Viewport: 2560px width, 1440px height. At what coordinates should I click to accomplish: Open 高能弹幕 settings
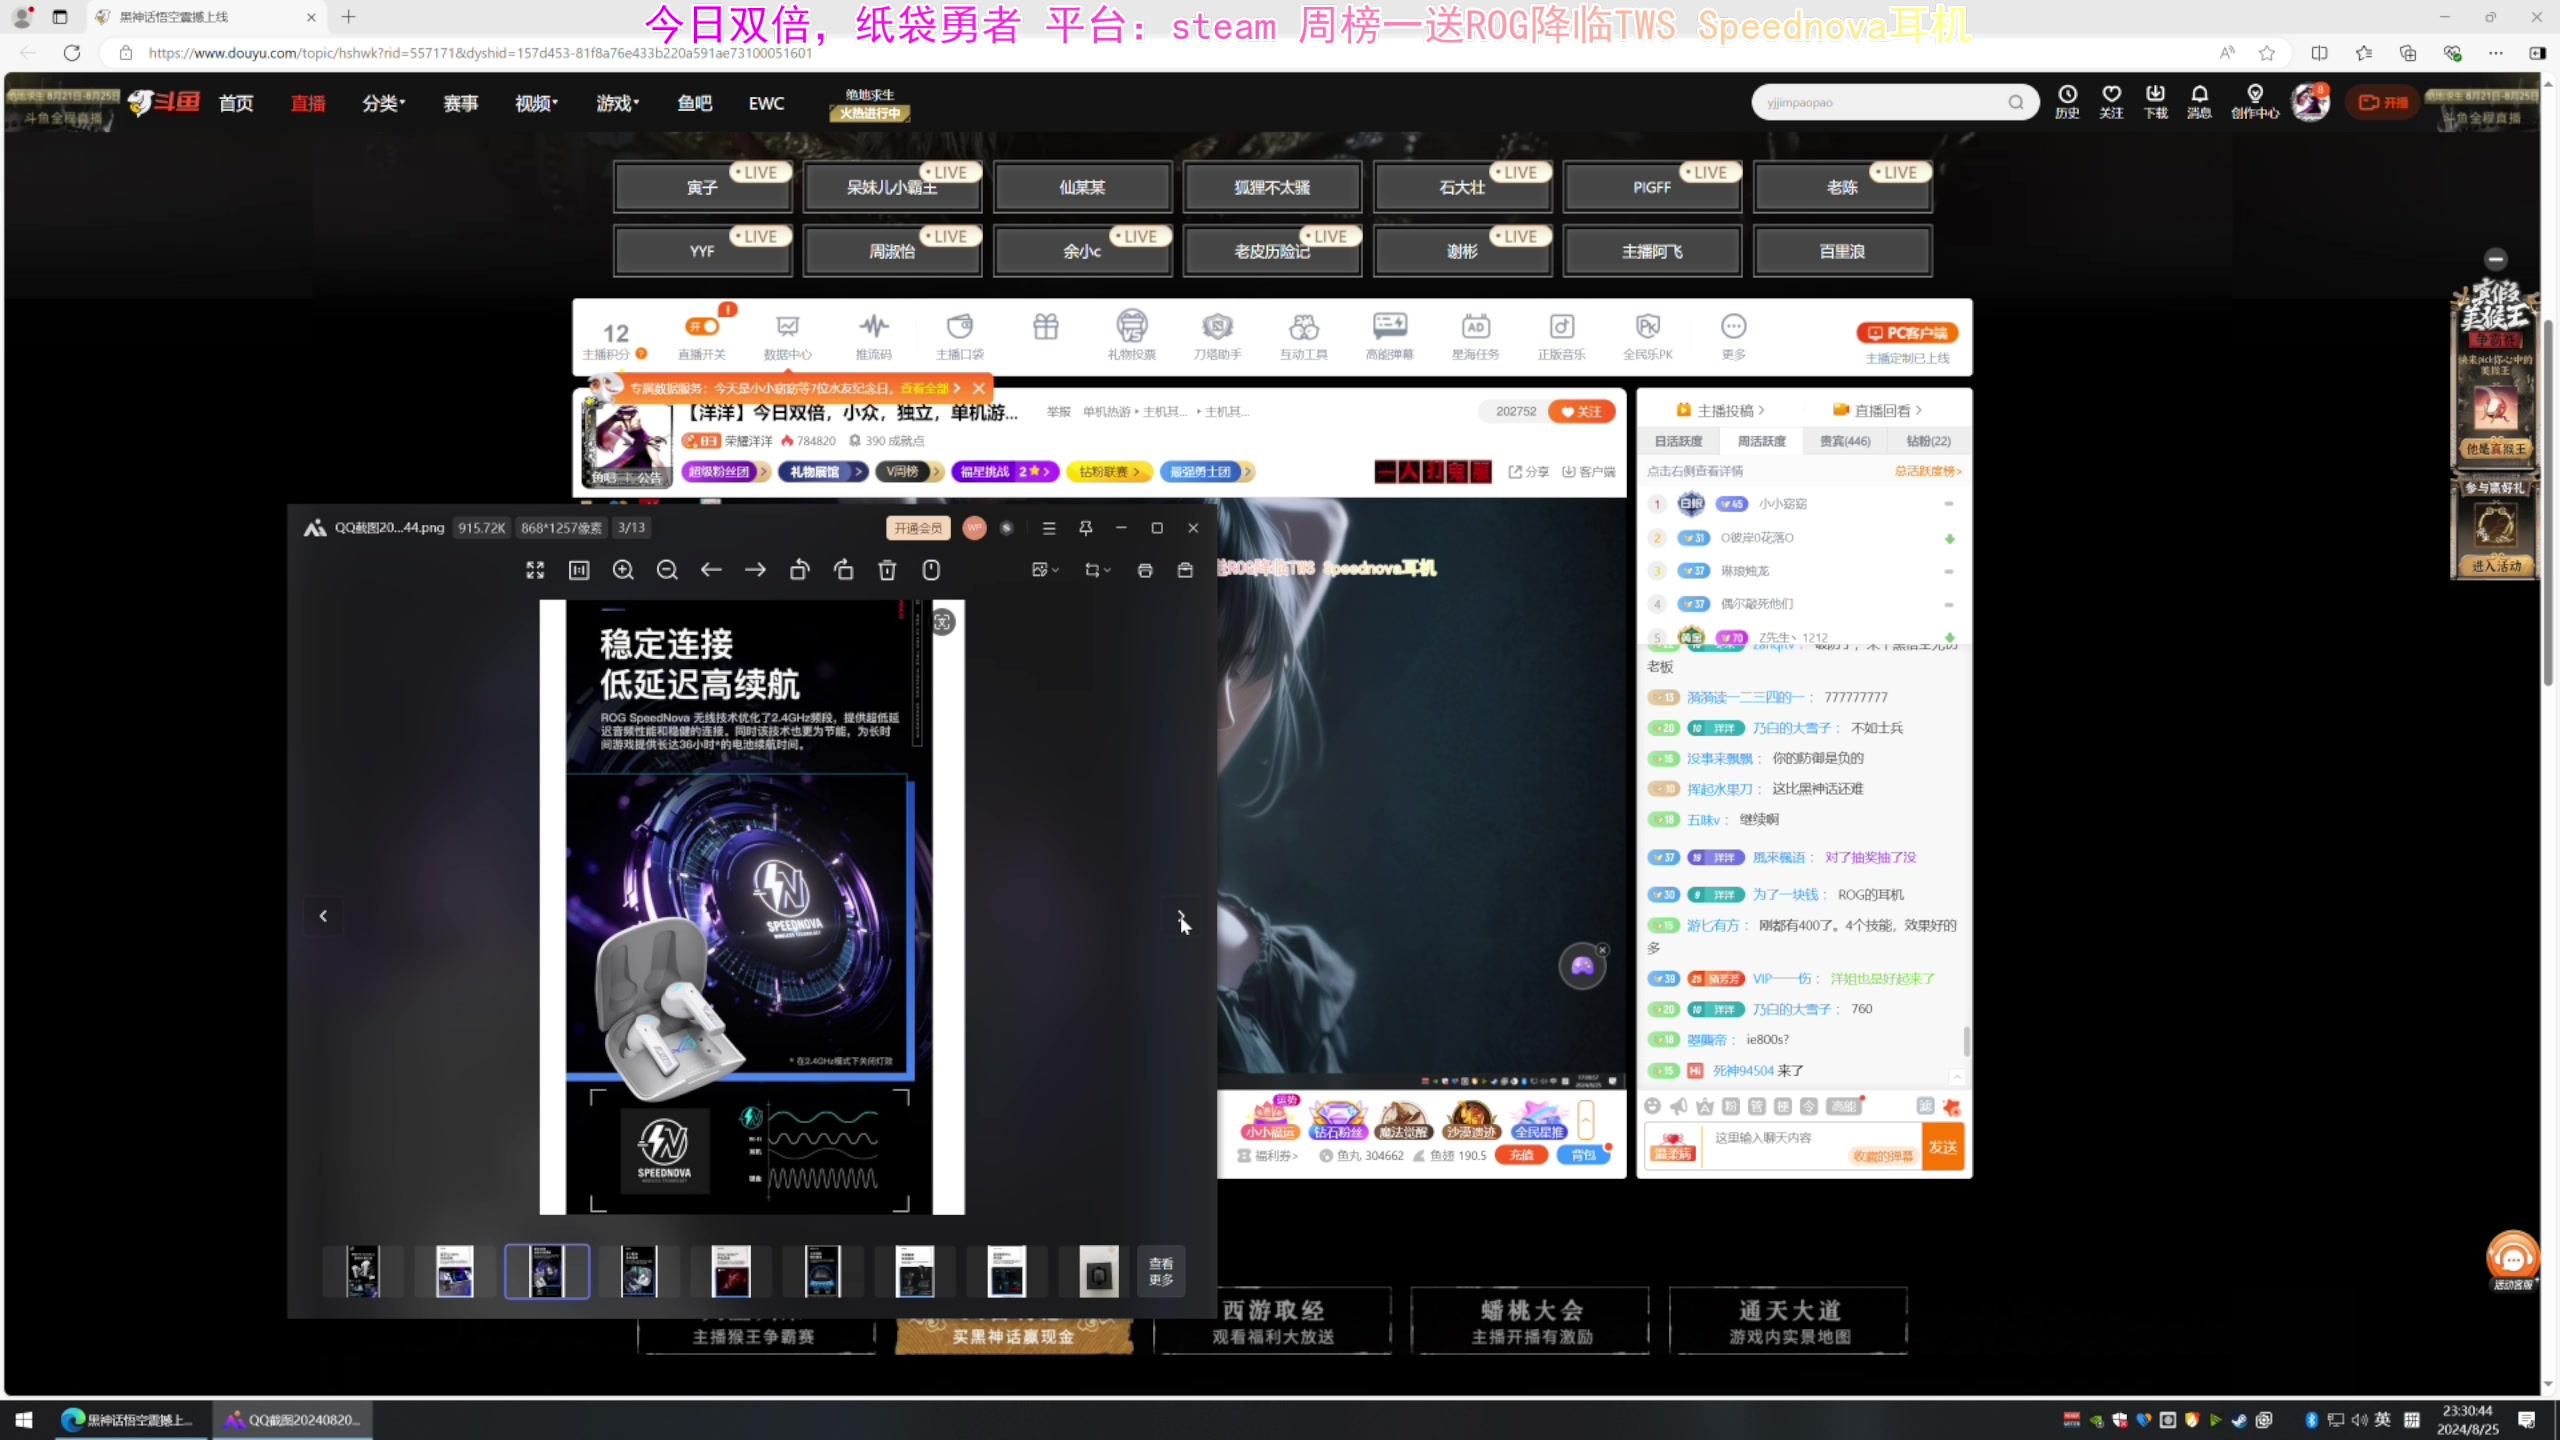pyautogui.click(x=1390, y=337)
